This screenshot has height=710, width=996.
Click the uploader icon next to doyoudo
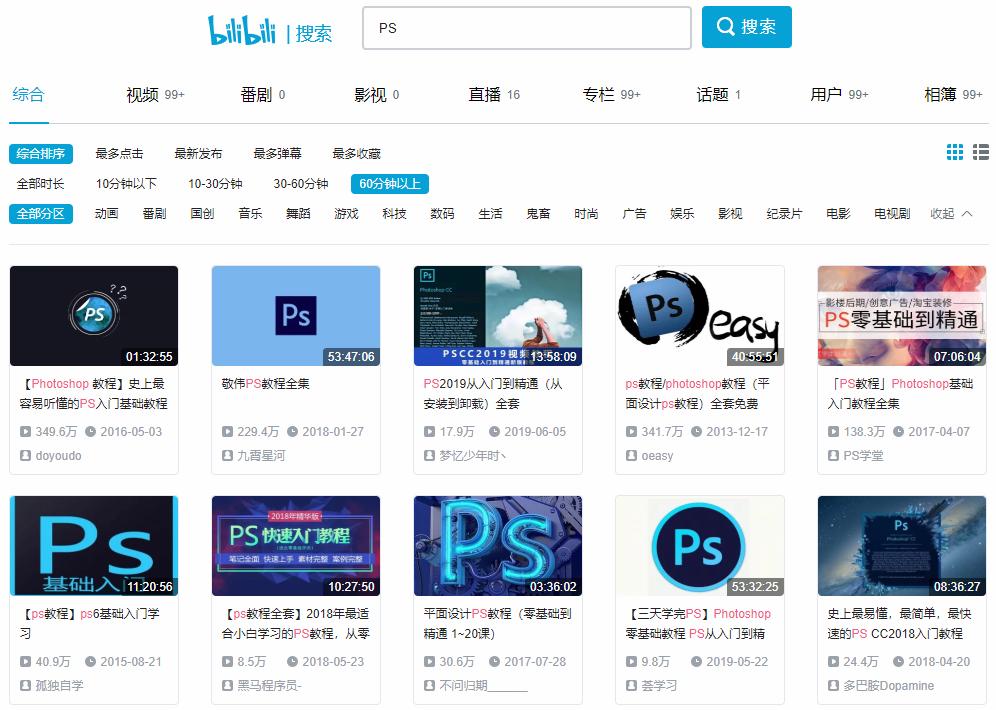click(x=25, y=456)
